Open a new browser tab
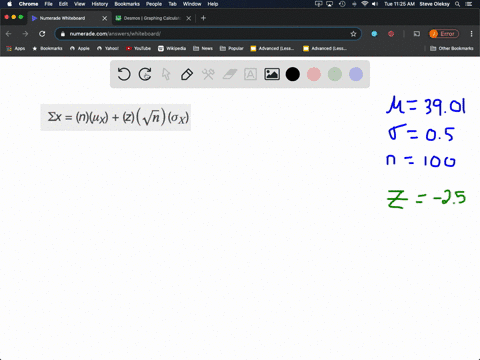Viewport: 480px width, 360px height. tap(203, 18)
